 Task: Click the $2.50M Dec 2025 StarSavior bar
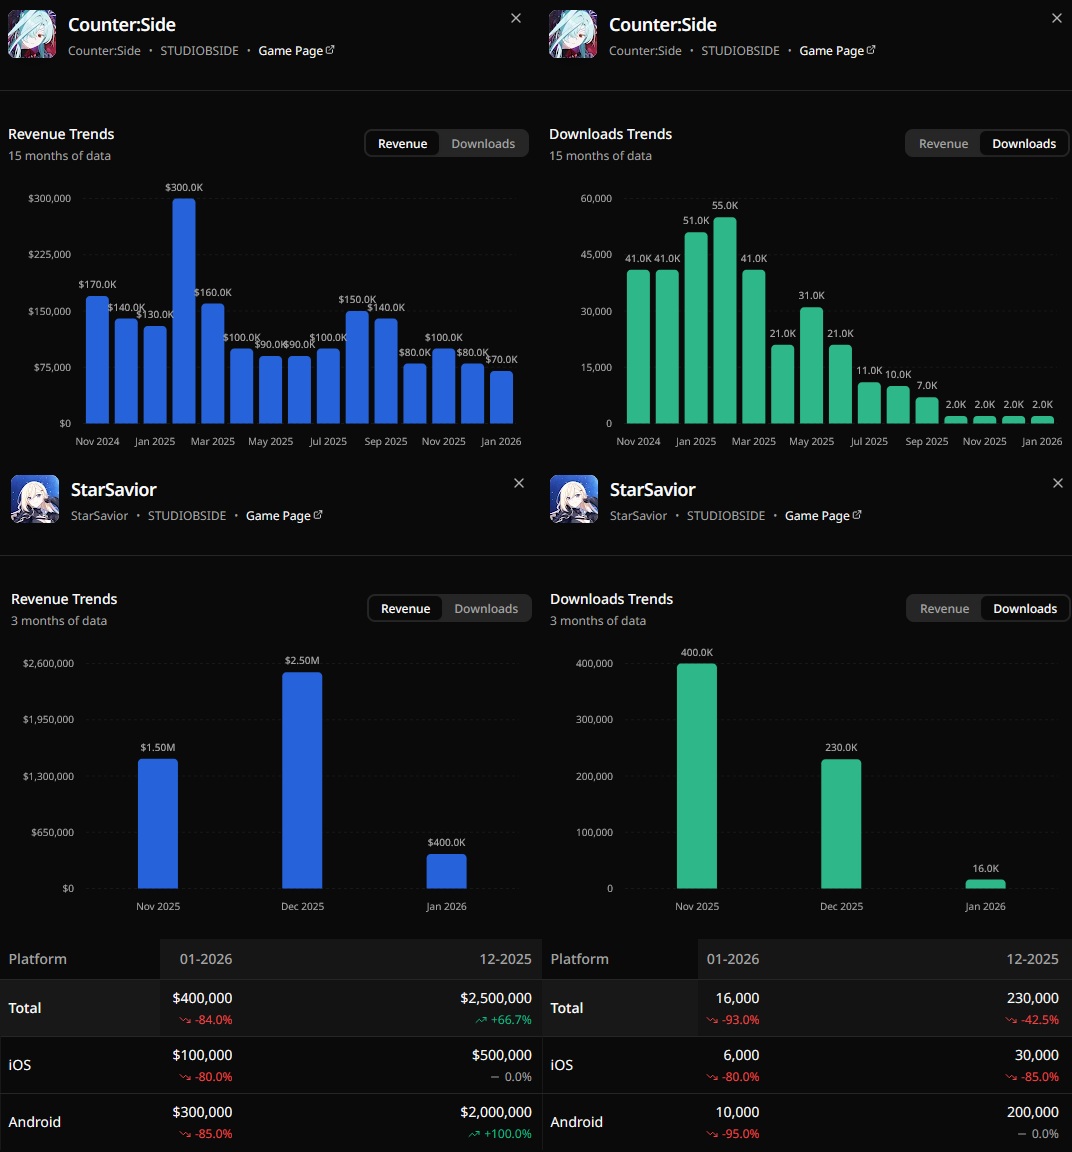(302, 780)
